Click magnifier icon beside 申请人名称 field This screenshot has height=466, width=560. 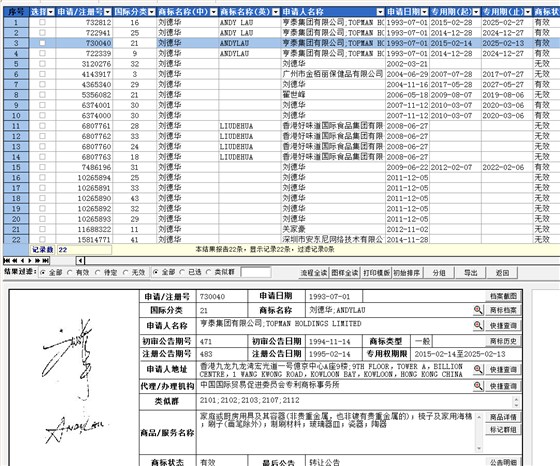tap(478, 325)
